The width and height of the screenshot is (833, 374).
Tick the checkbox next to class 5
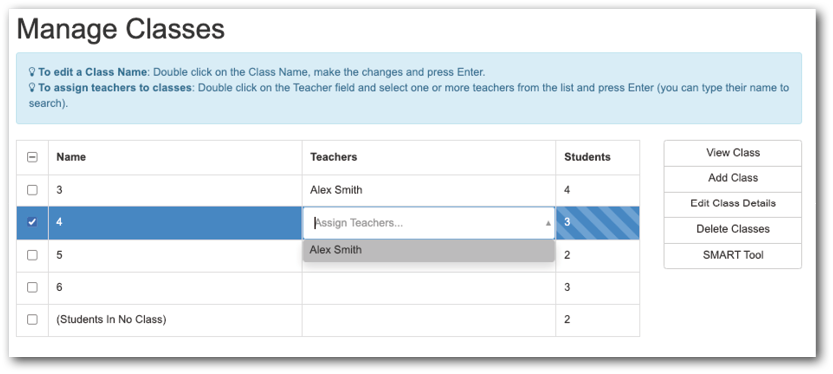(x=32, y=255)
